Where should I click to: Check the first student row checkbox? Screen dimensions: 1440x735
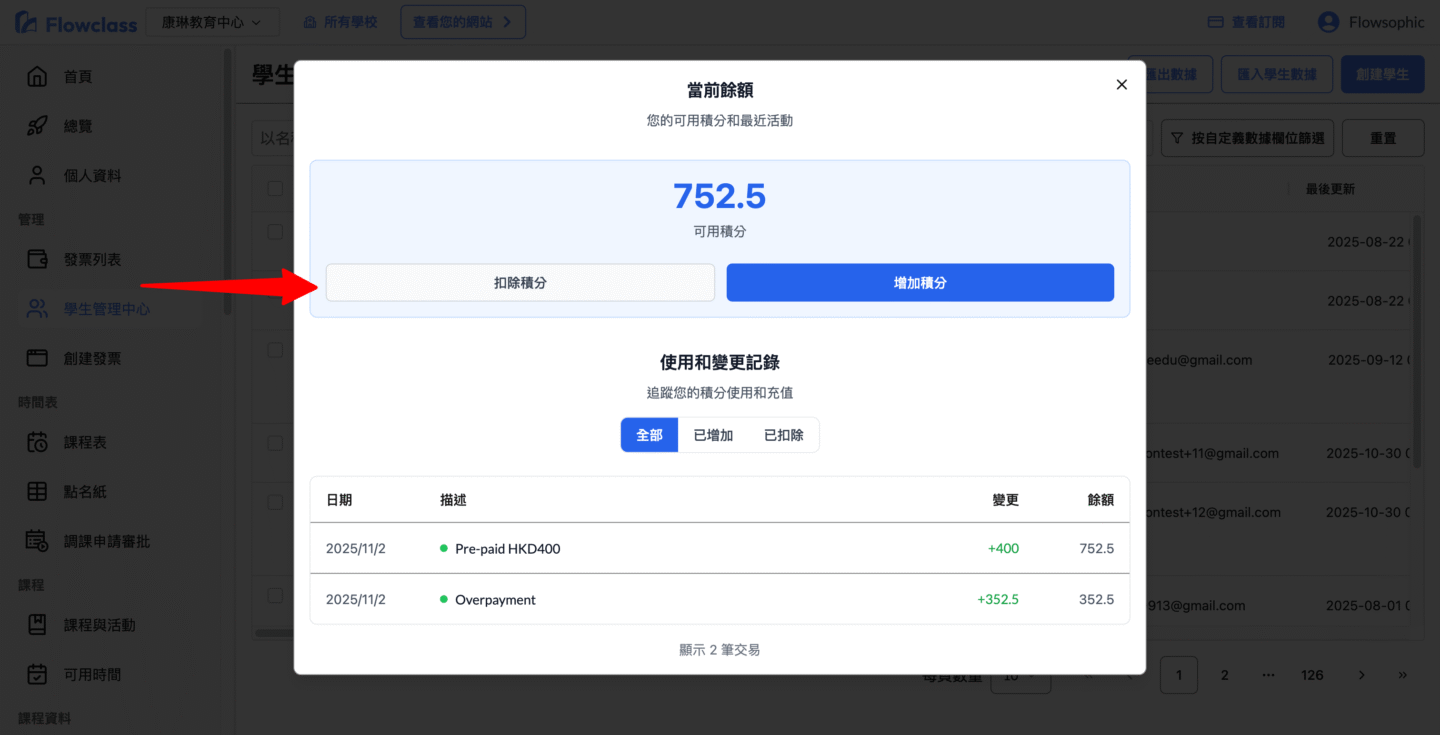(275, 232)
